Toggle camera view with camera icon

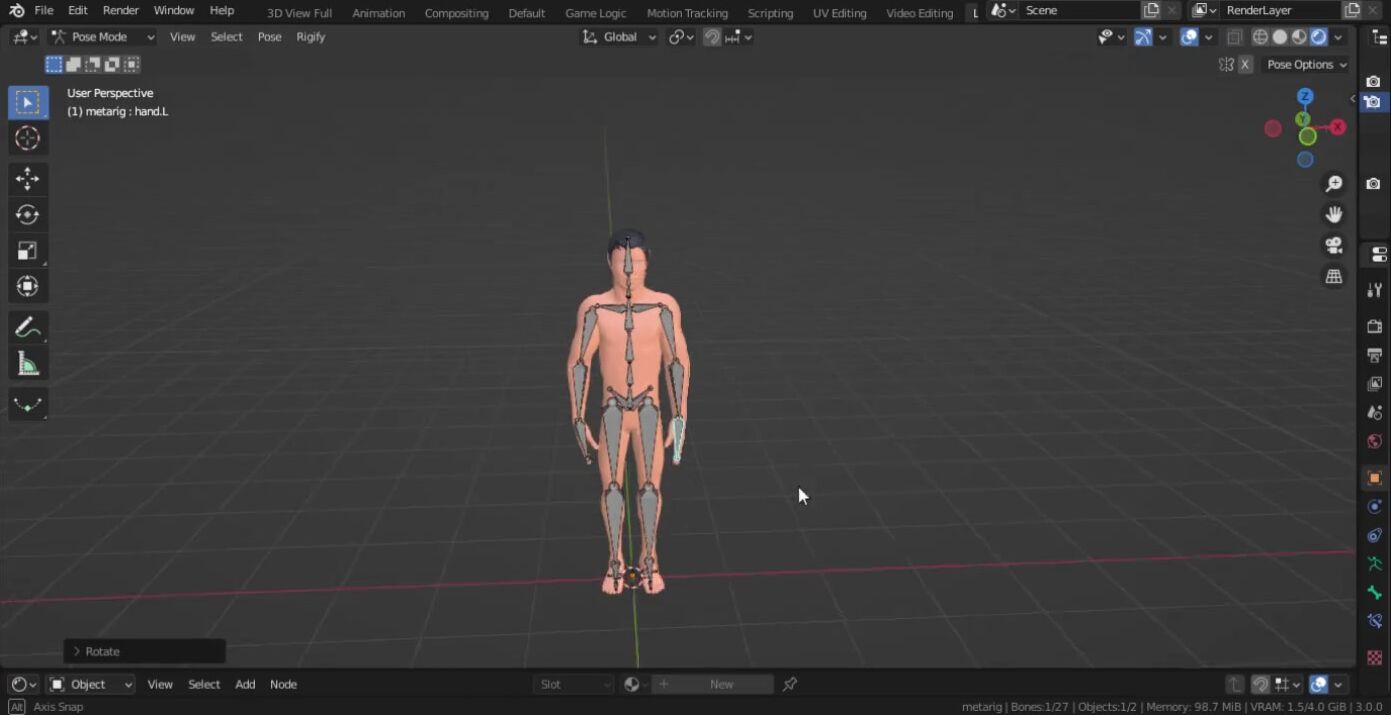point(1333,245)
